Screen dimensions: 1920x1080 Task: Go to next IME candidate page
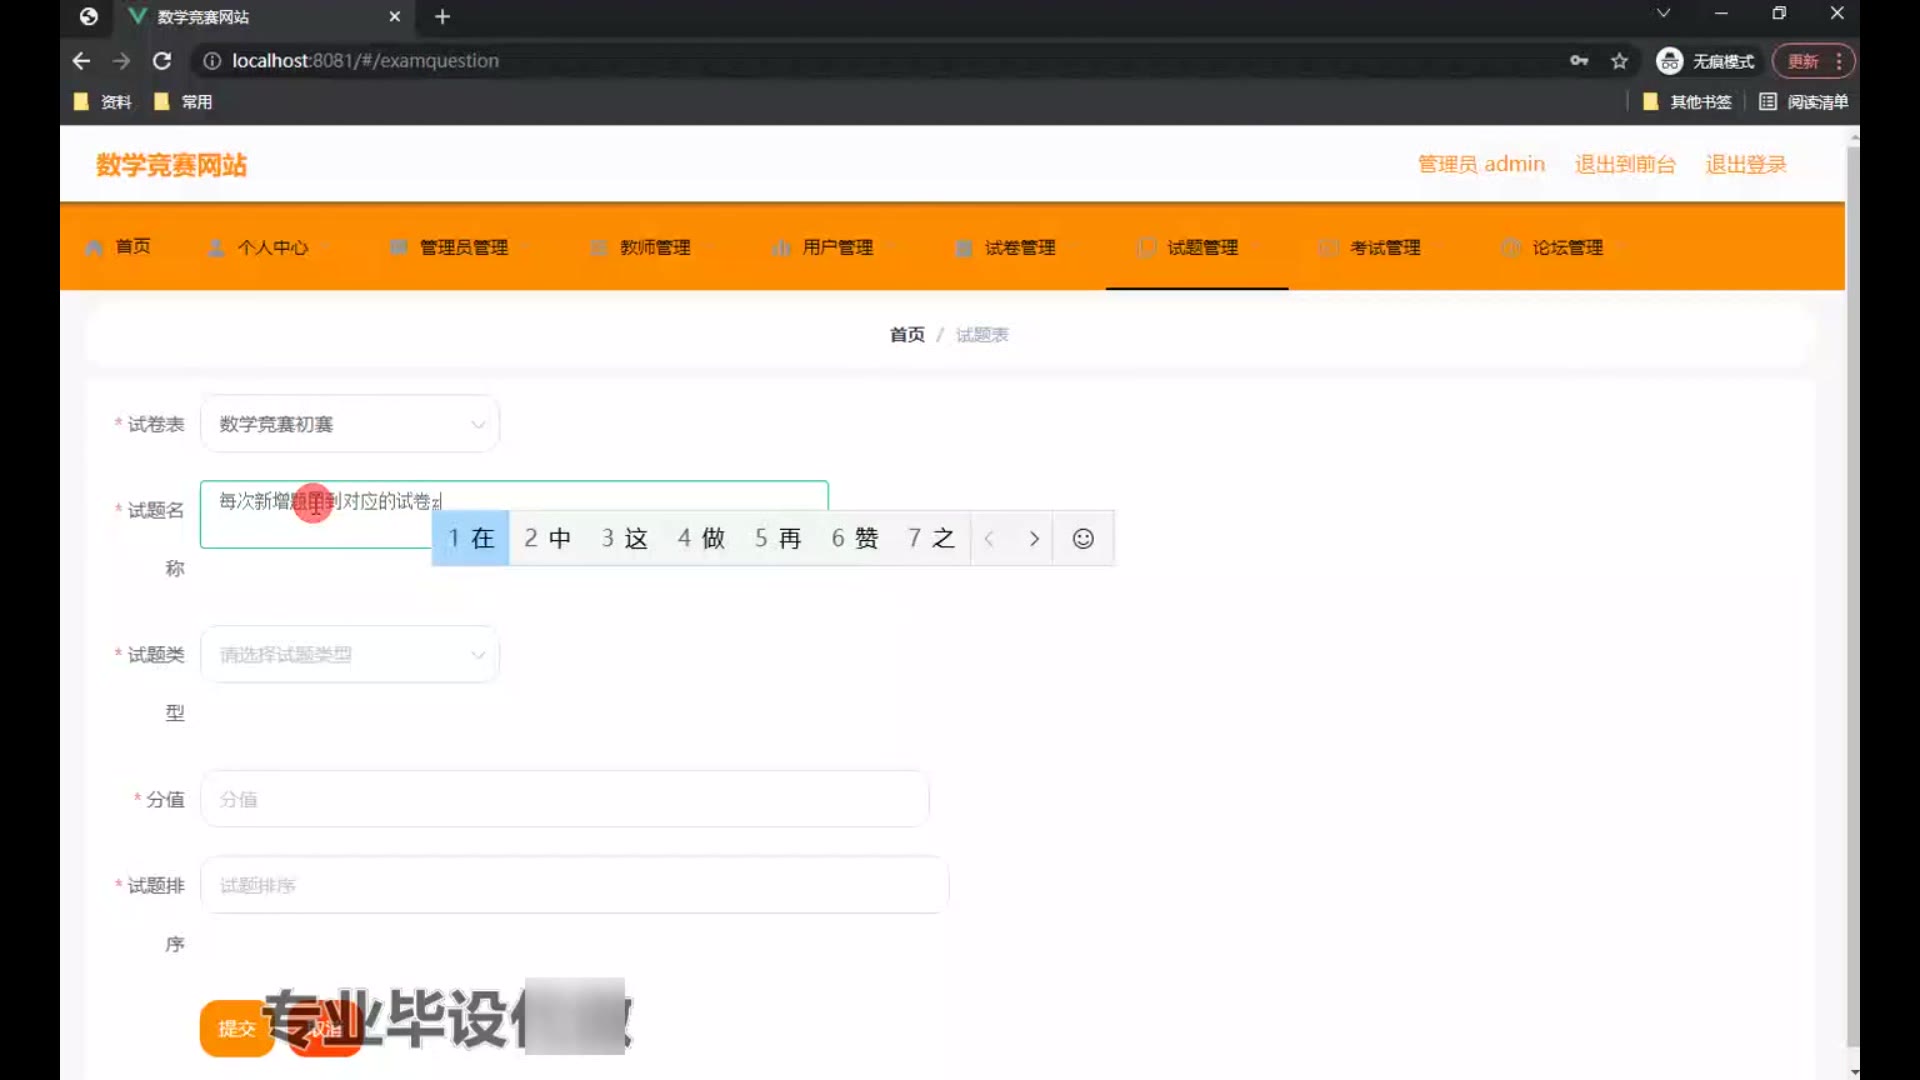click(x=1034, y=539)
